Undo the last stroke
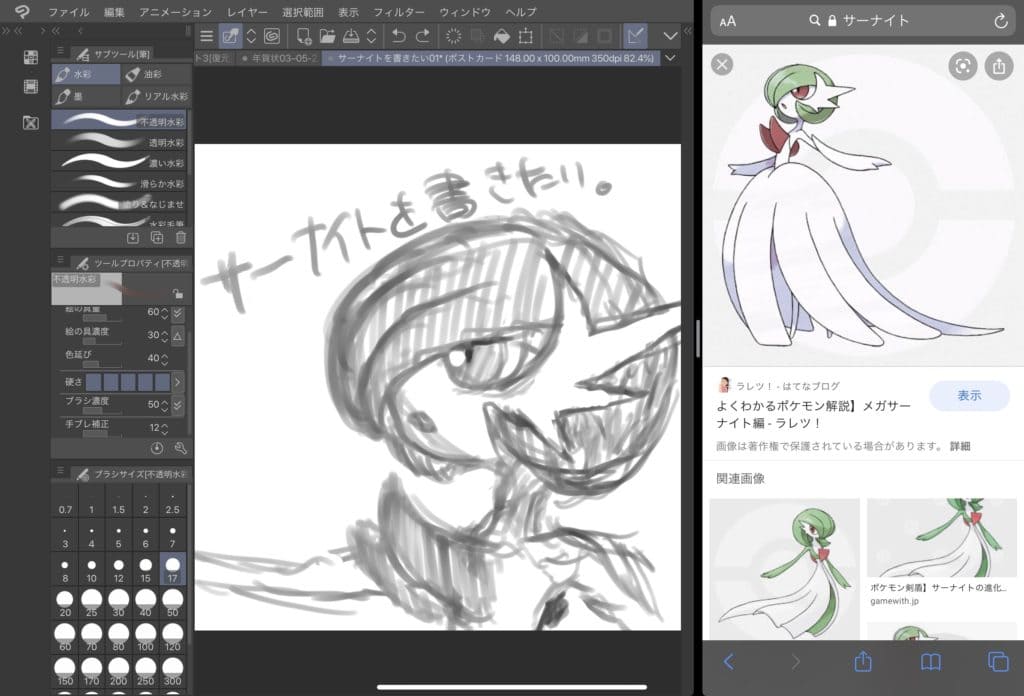 (x=398, y=37)
